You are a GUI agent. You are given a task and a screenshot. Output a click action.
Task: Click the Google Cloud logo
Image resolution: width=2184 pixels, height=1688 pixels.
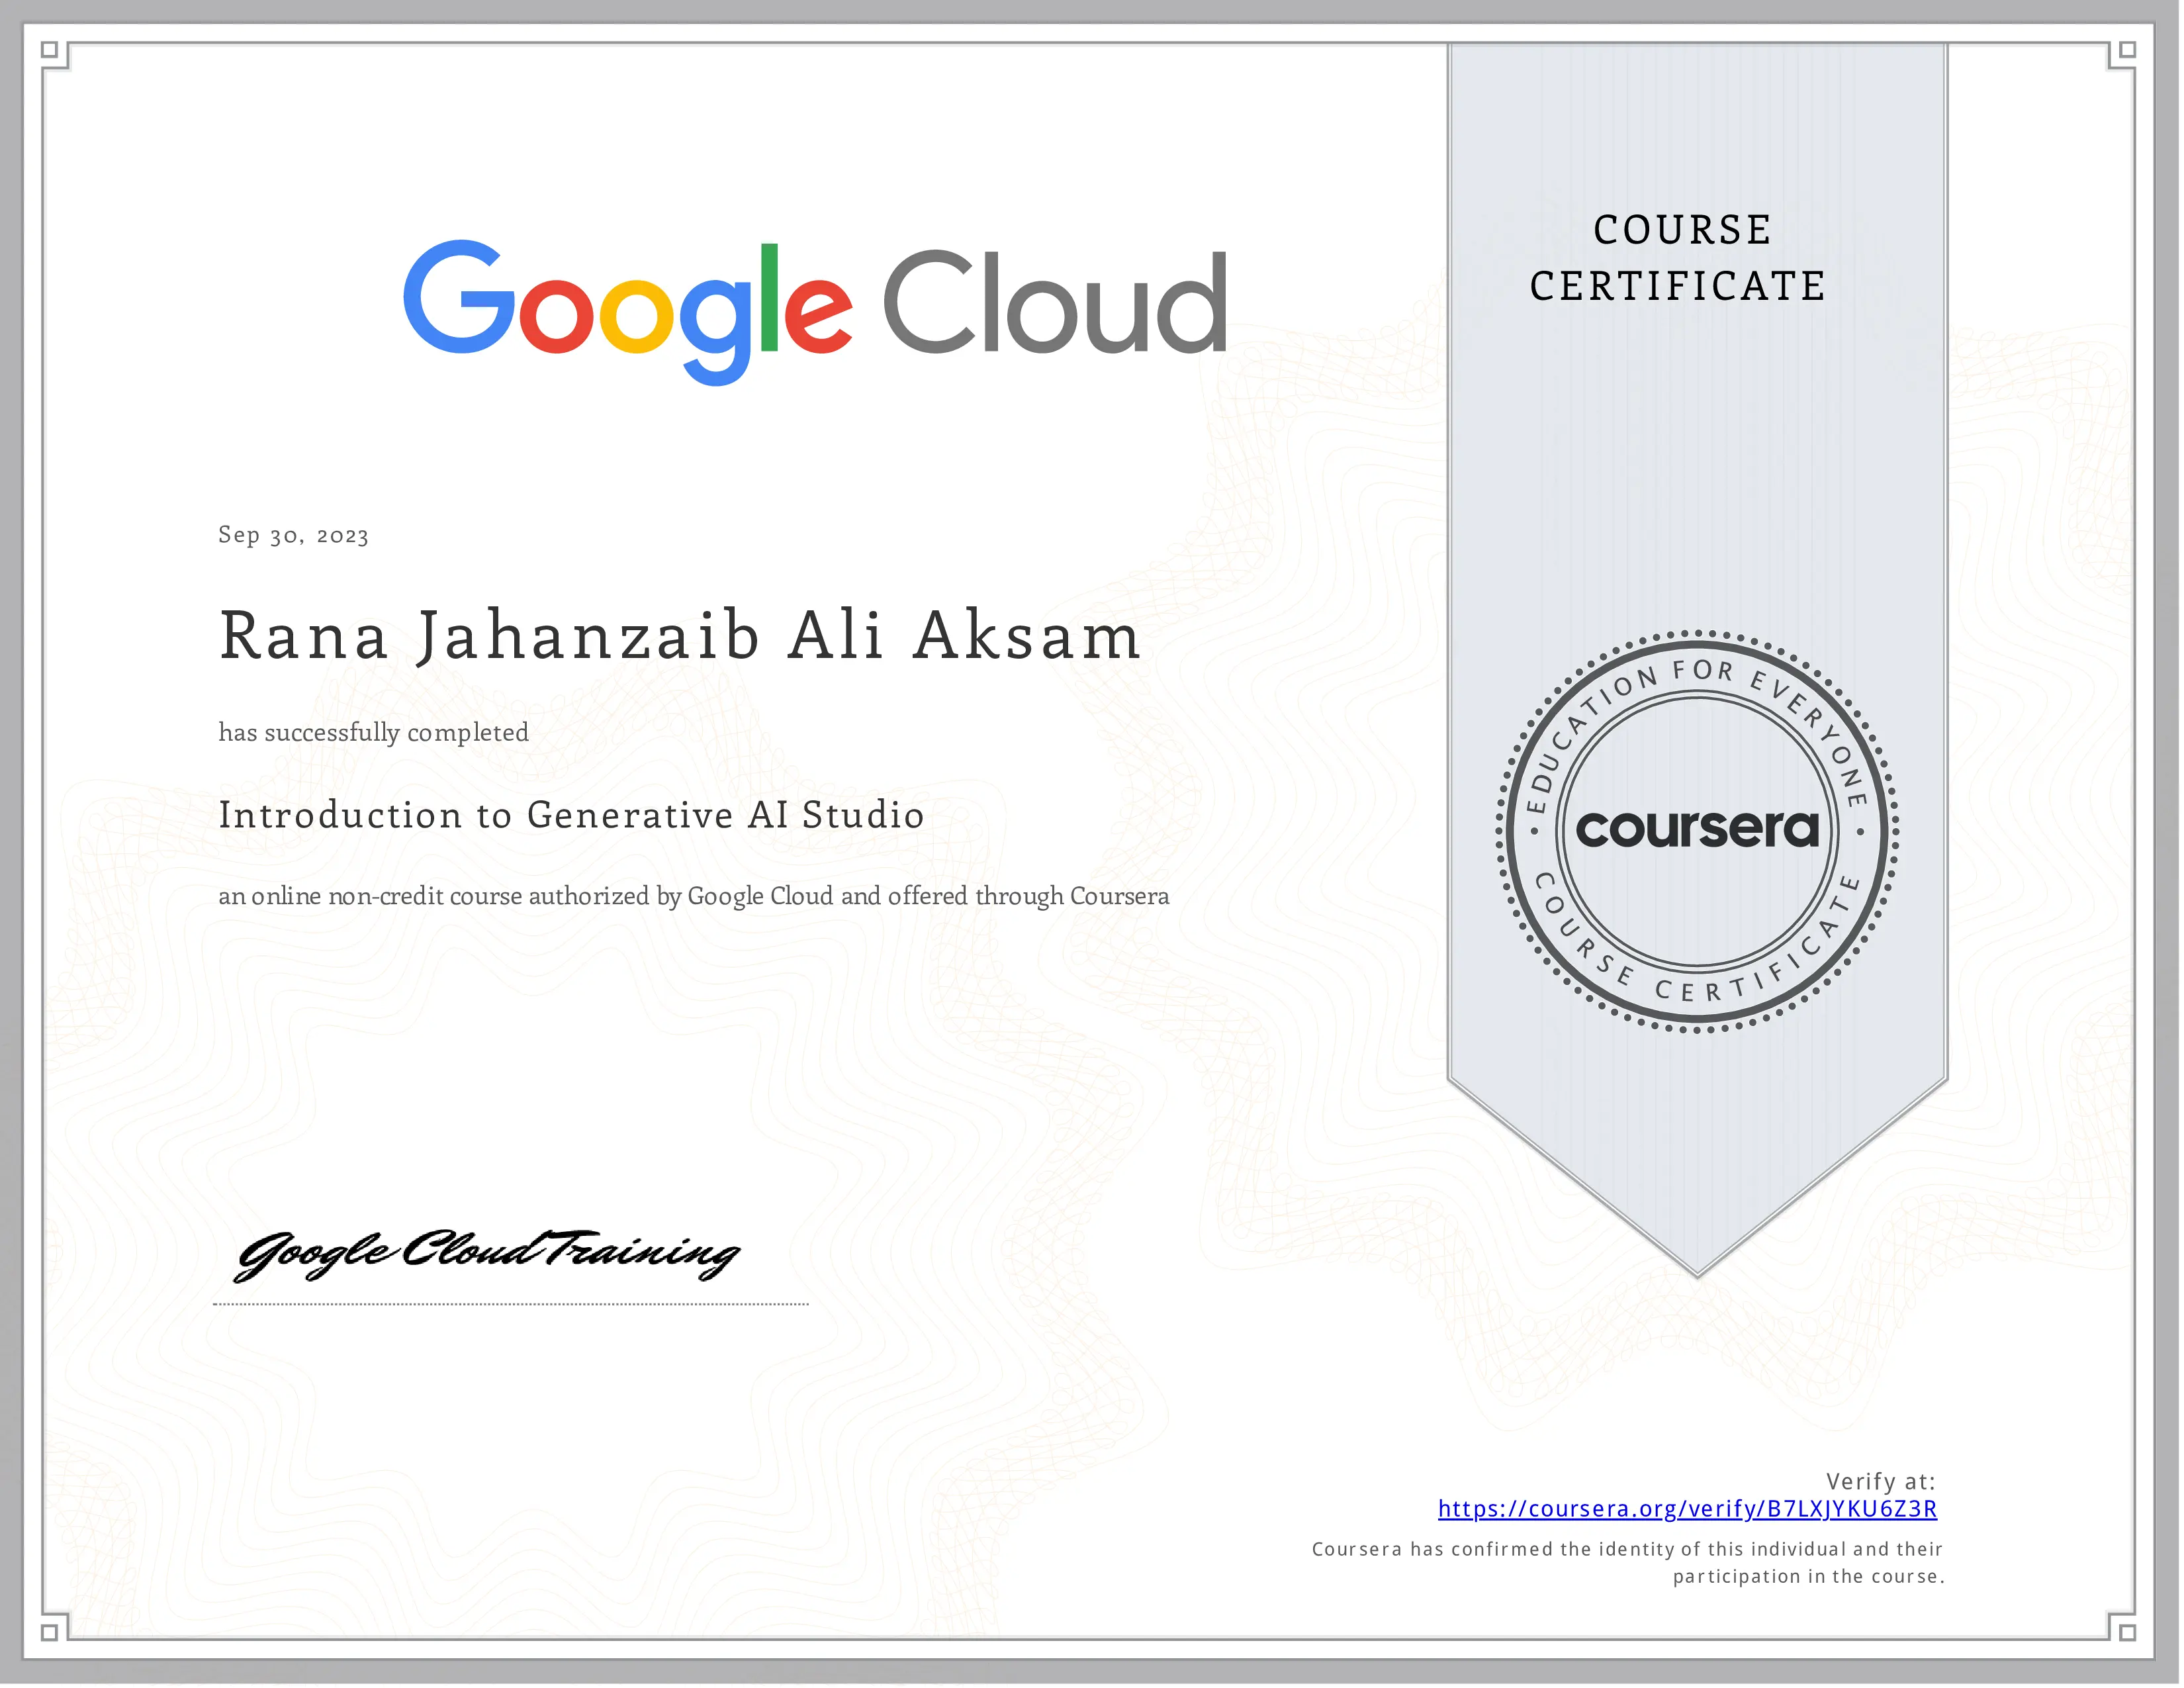pos(814,310)
